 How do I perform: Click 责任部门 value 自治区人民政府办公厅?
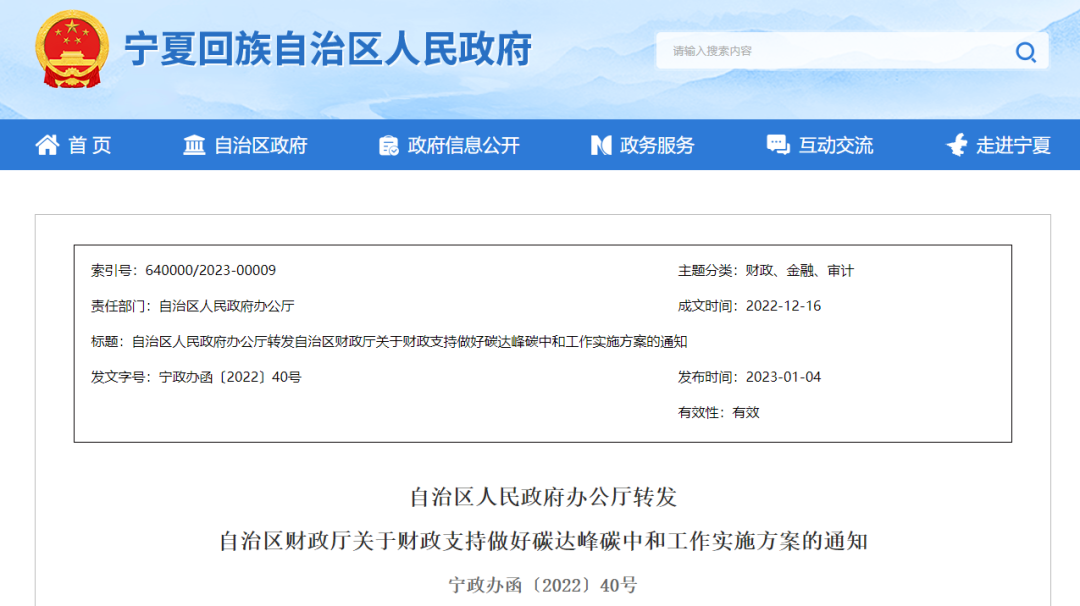[227, 306]
